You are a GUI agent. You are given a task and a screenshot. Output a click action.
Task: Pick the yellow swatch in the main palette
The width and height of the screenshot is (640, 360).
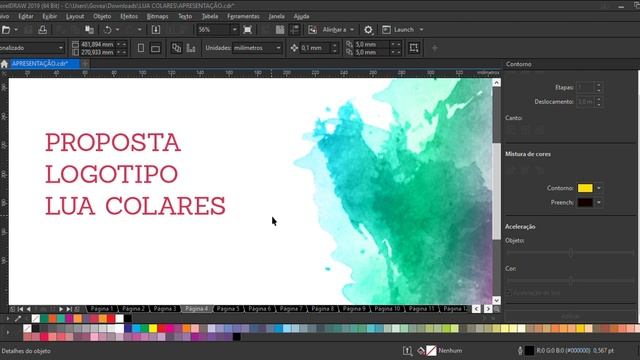(x=153, y=328)
